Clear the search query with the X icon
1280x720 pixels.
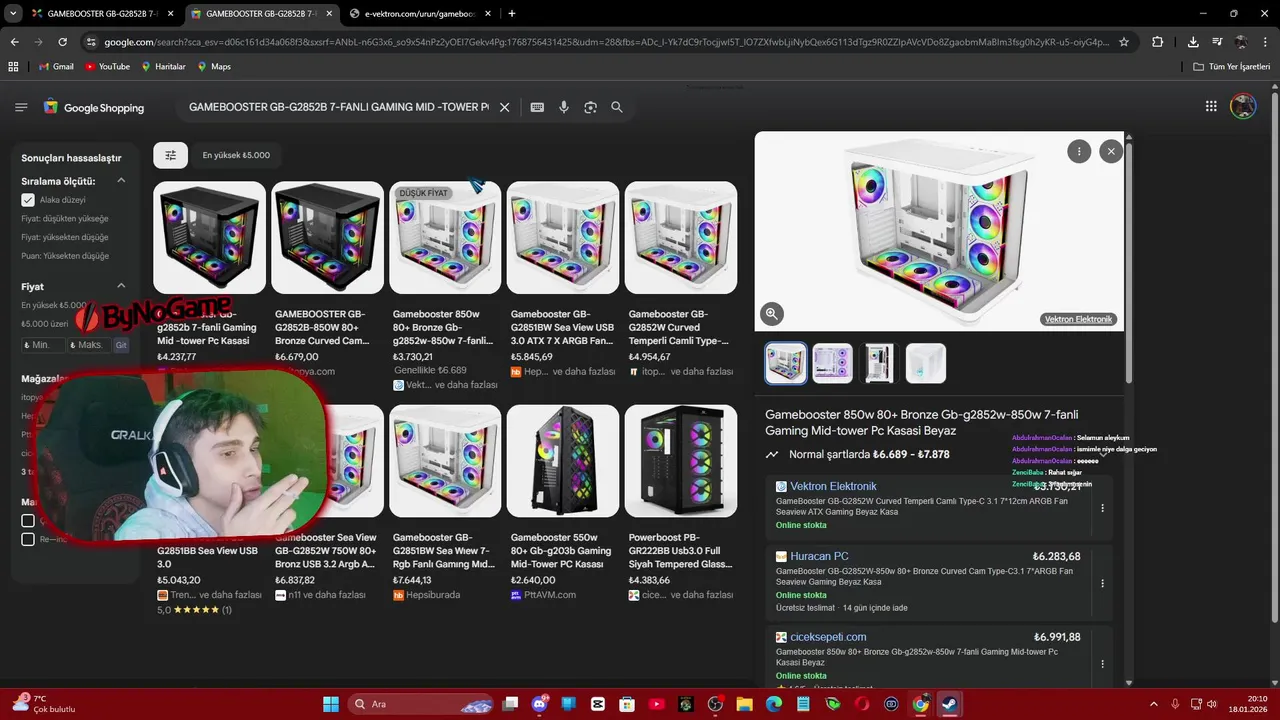(x=505, y=107)
